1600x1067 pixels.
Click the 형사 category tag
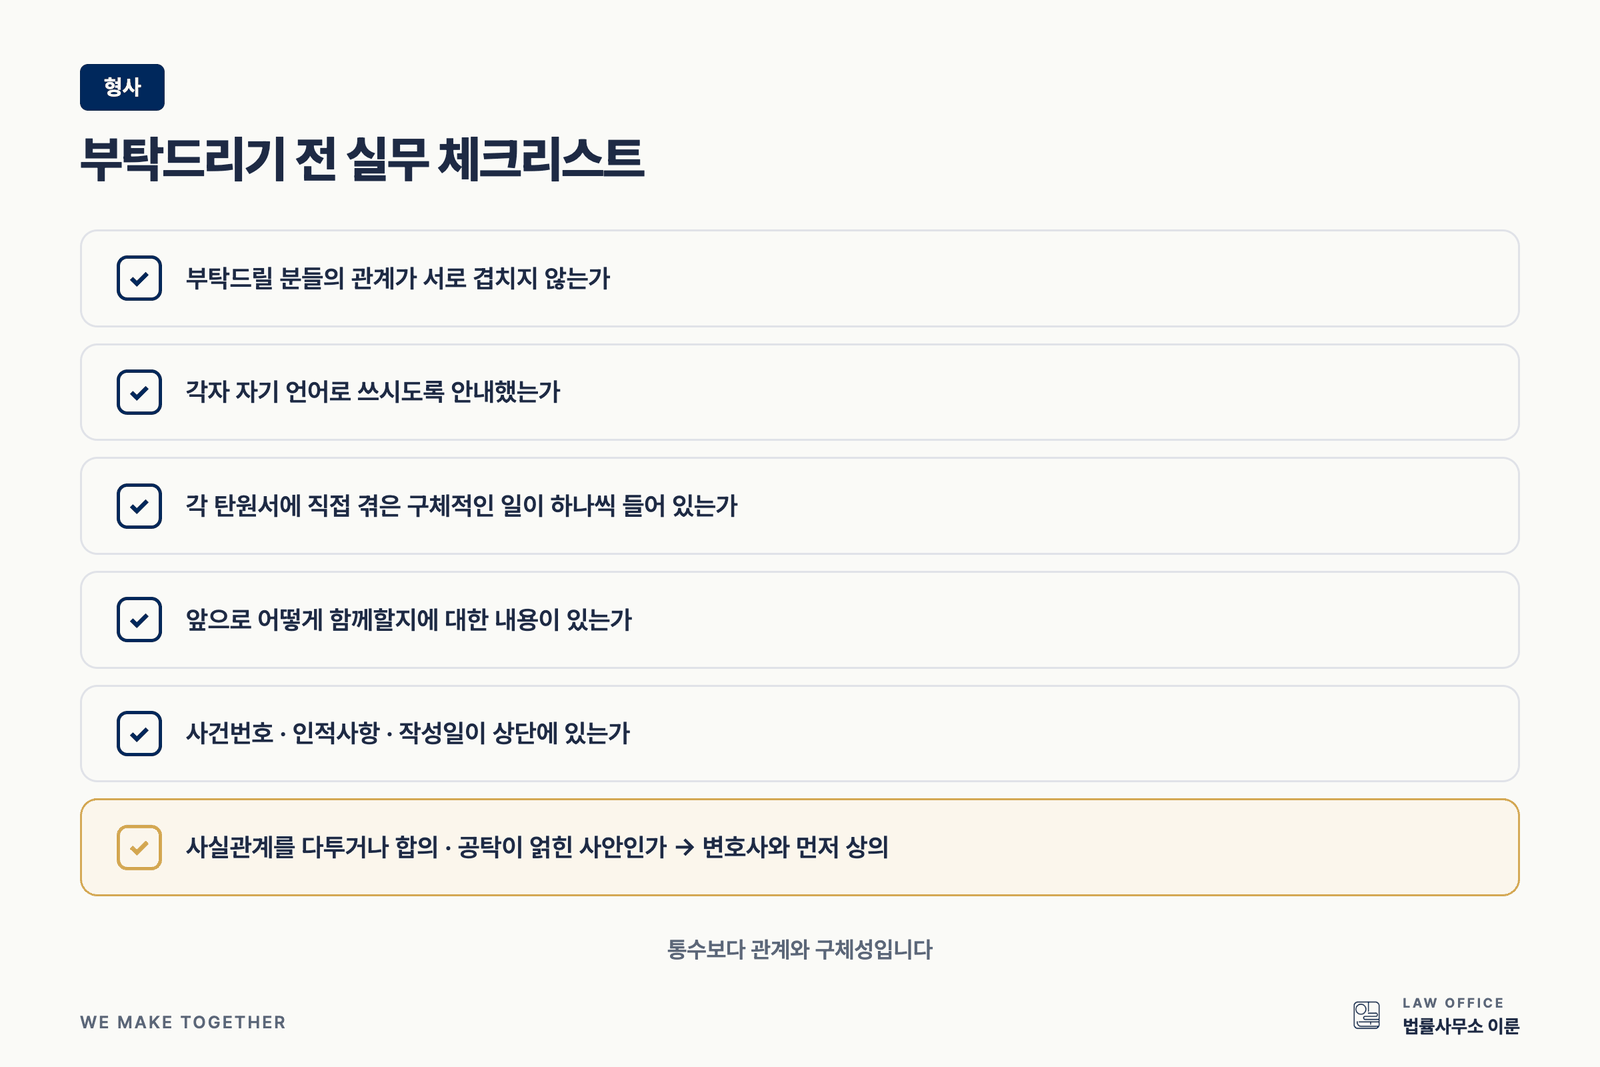pyautogui.click(x=122, y=87)
